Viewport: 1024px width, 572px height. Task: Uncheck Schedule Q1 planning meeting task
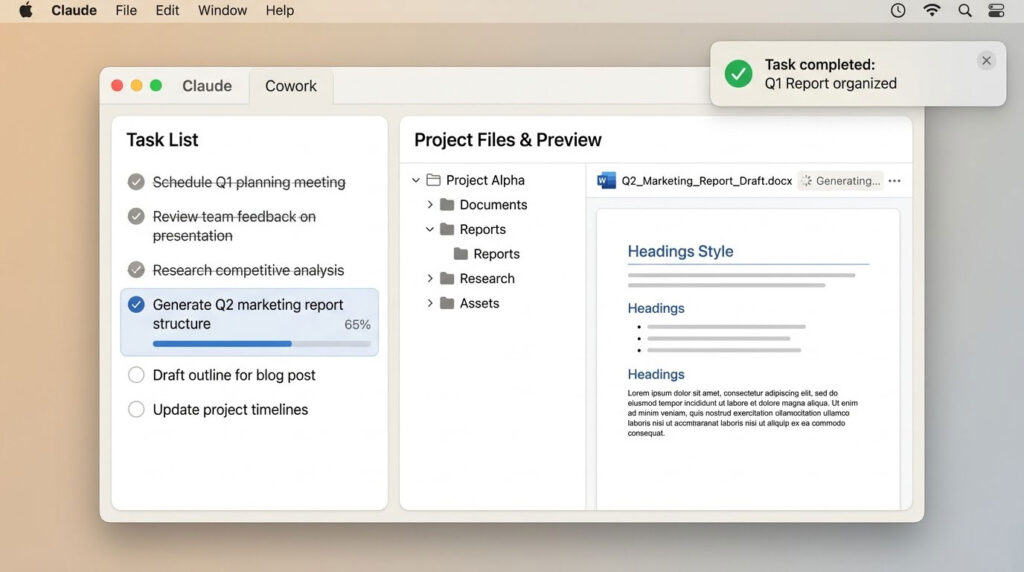pos(136,182)
